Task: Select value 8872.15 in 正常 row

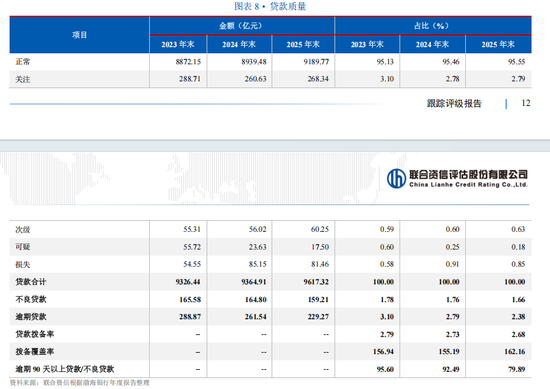Action: click(188, 62)
